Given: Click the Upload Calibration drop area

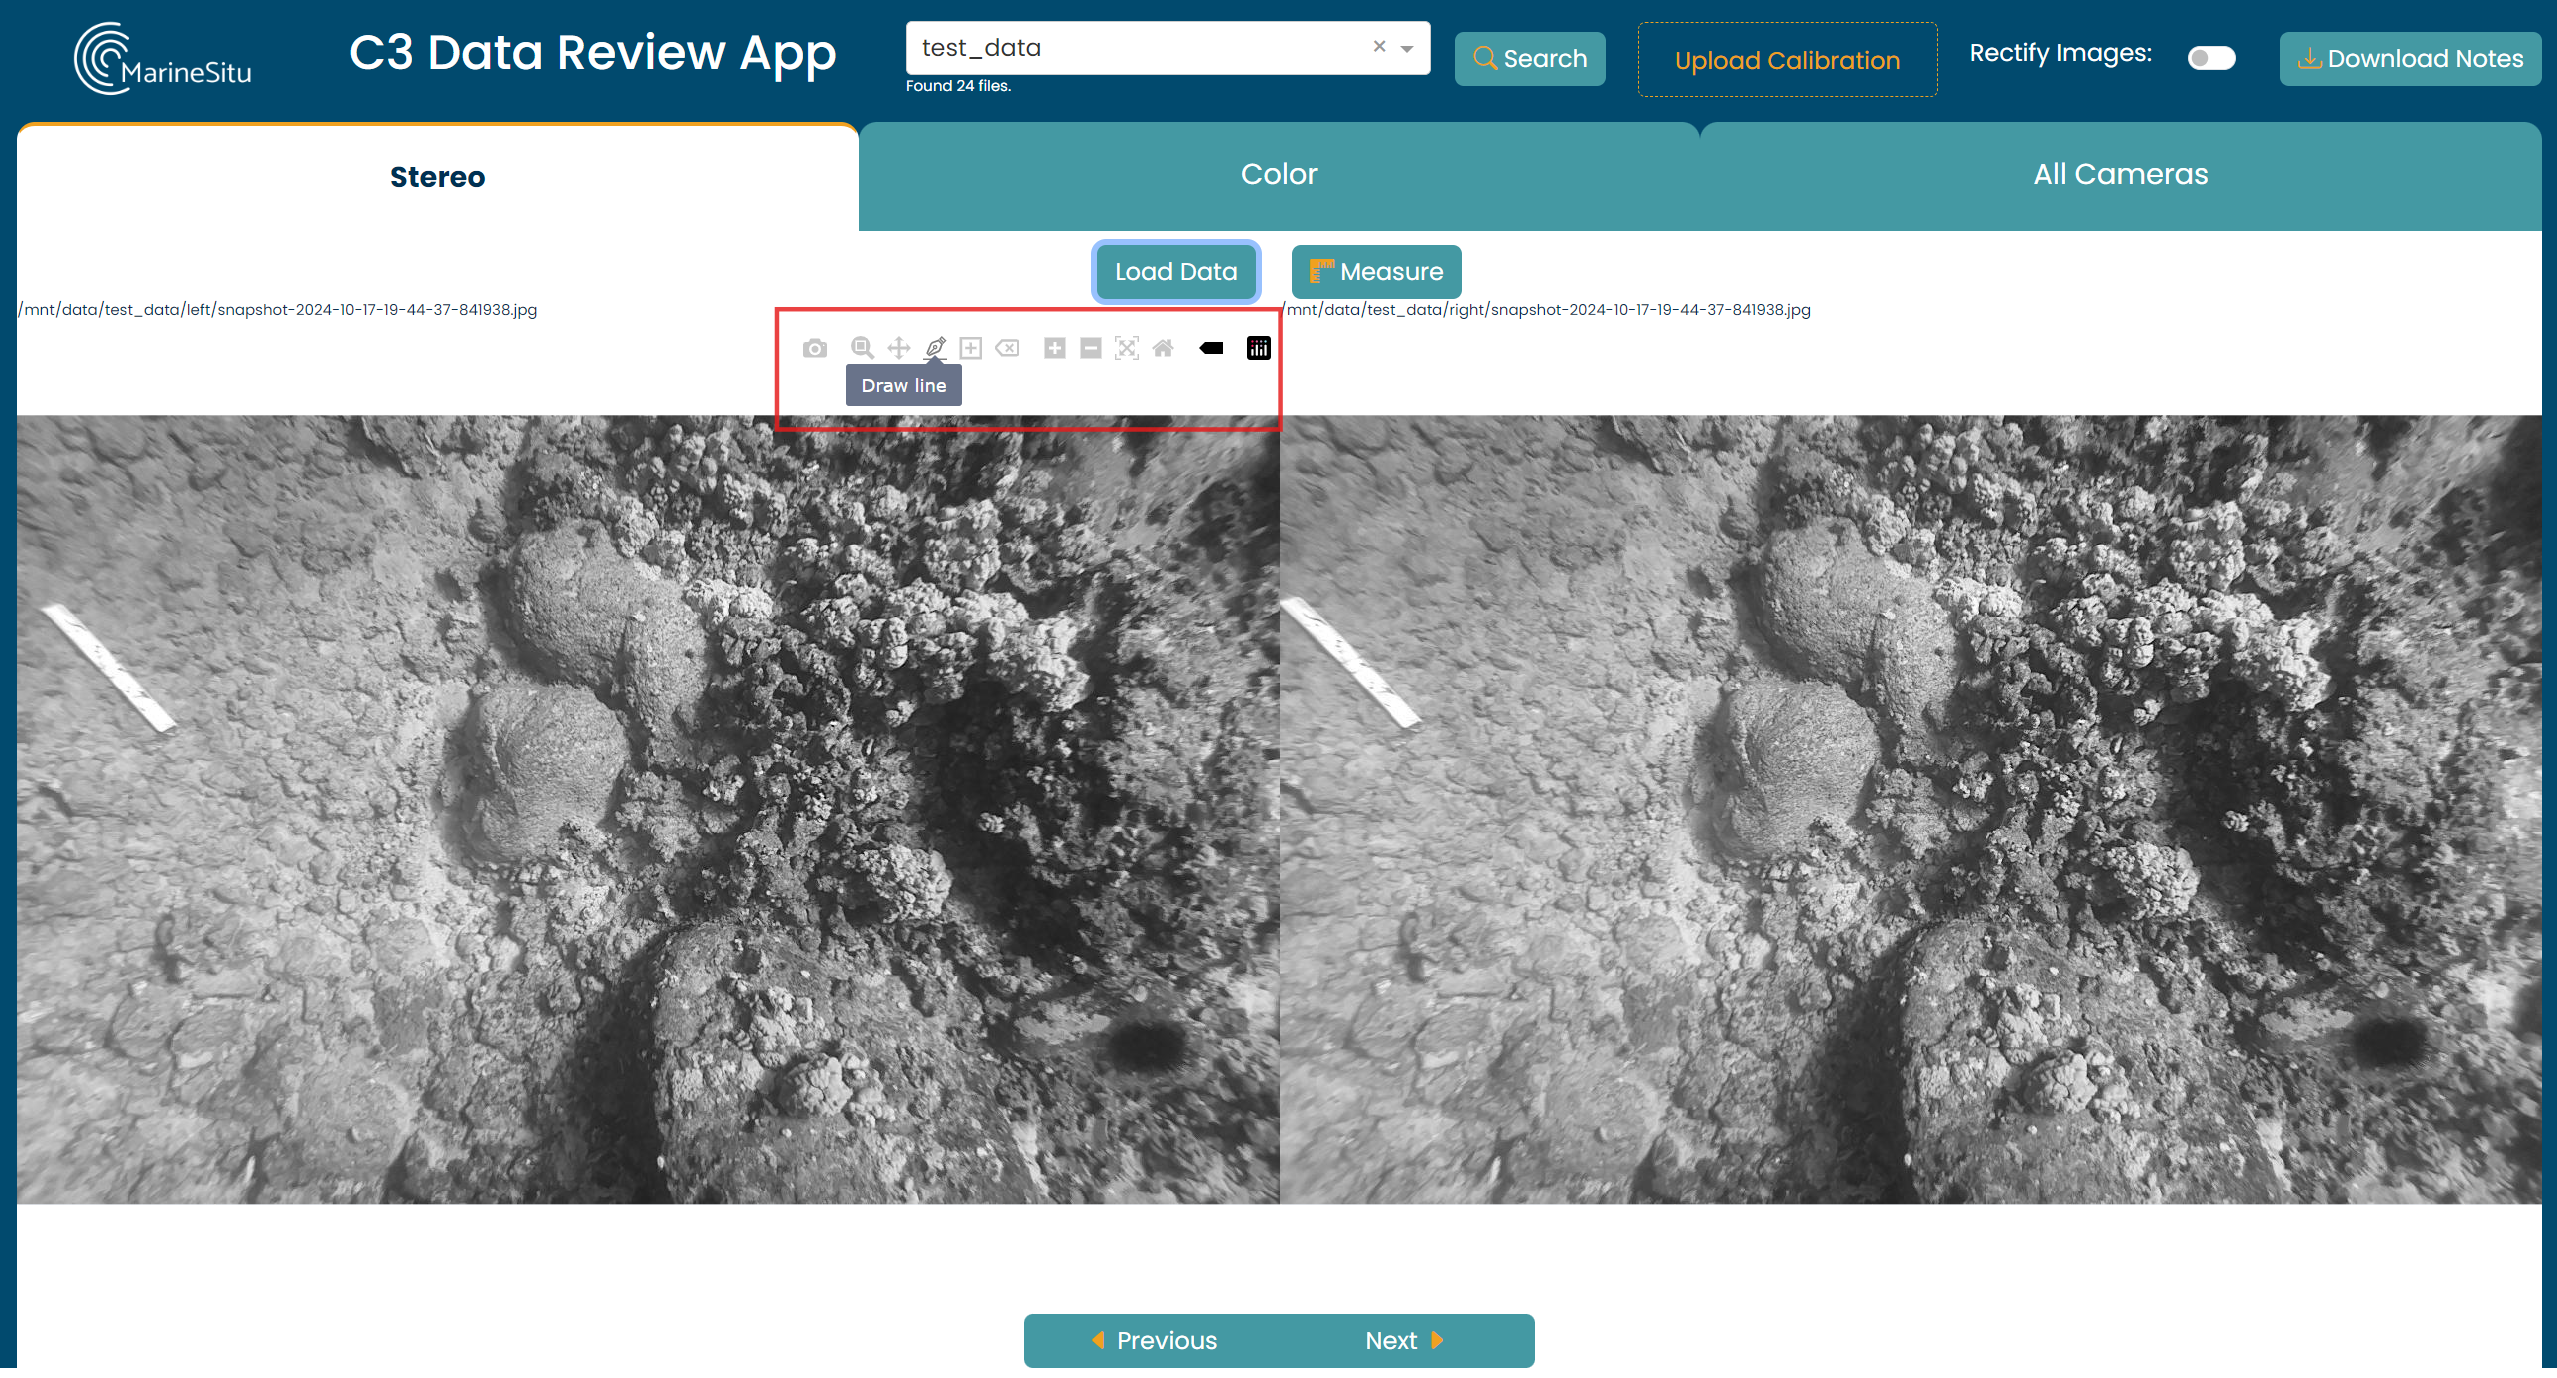Looking at the screenshot, I should pyautogui.click(x=1786, y=60).
